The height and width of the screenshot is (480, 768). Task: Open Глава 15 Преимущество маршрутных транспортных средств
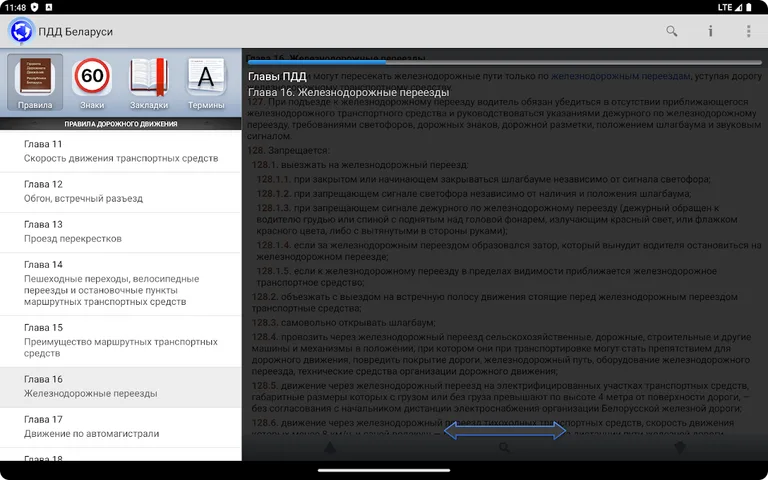120,341
